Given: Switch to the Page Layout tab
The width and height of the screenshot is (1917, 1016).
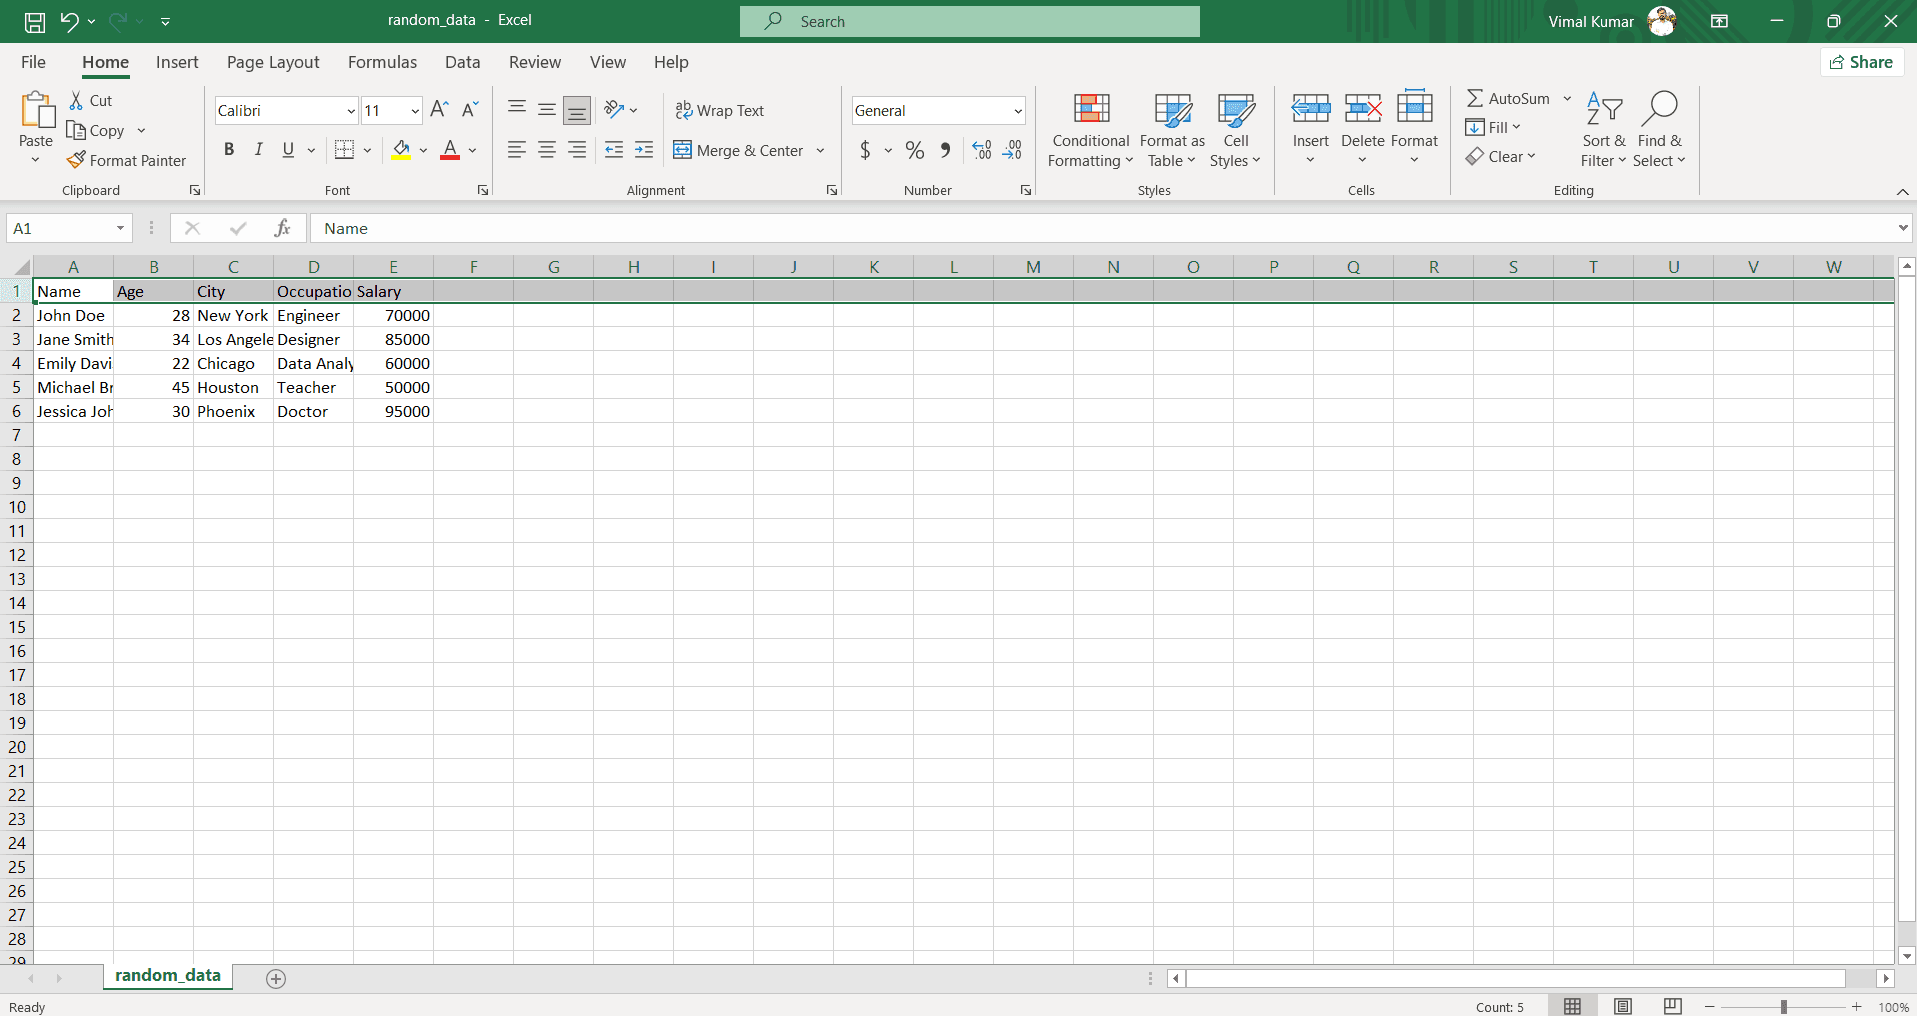Looking at the screenshot, I should pyautogui.click(x=273, y=62).
